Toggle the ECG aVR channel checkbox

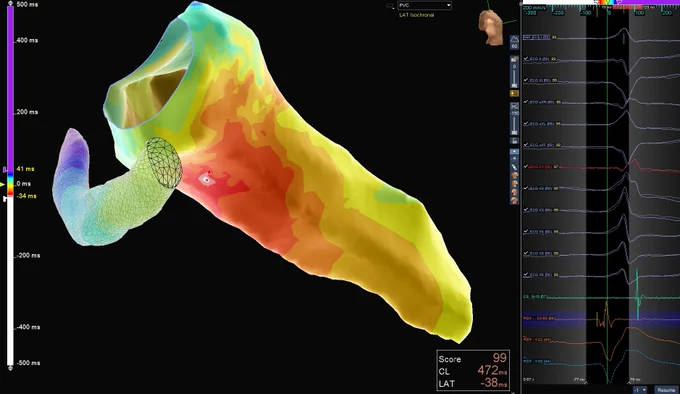[526, 102]
